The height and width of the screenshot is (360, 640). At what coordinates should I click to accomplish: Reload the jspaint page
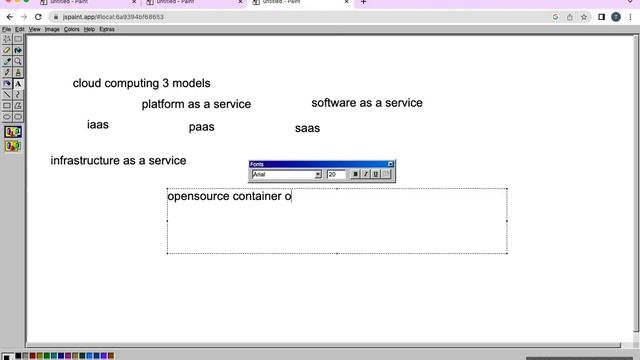tap(38, 17)
